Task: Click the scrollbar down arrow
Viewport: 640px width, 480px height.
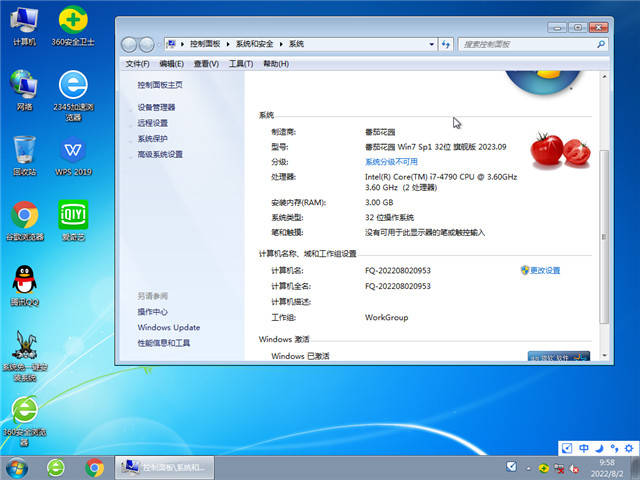Action: (604, 356)
